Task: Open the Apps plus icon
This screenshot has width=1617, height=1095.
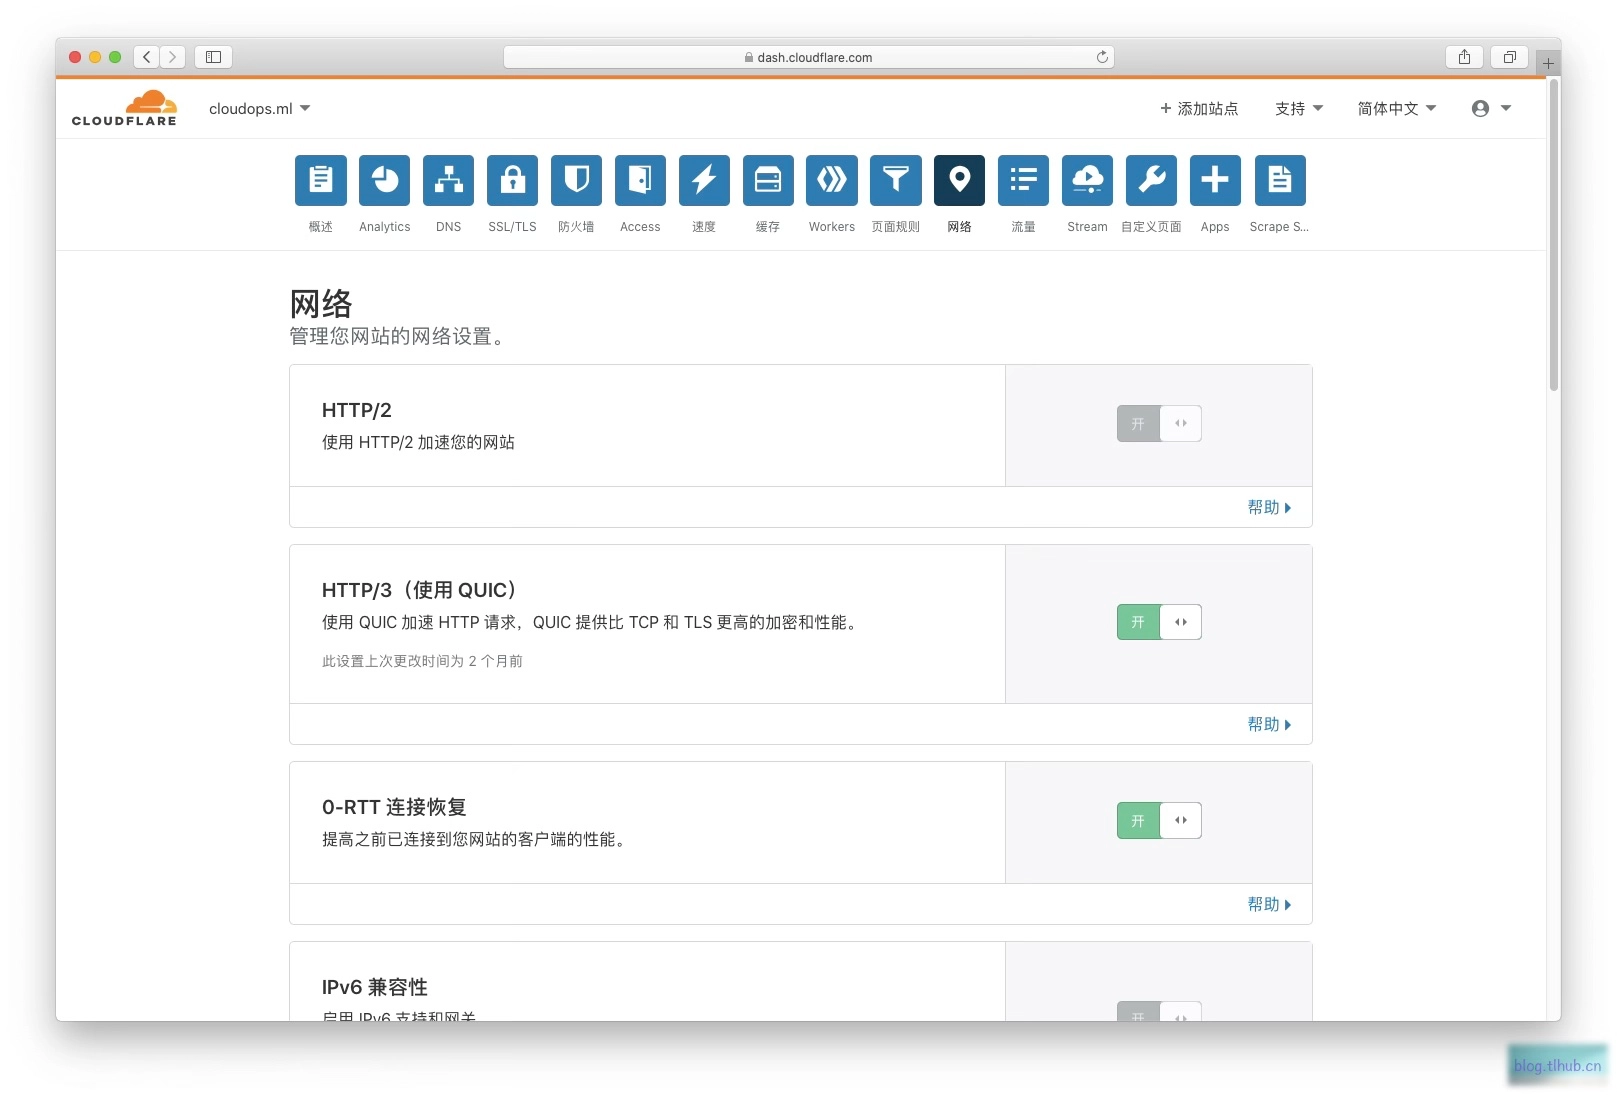Action: point(1215,180)
